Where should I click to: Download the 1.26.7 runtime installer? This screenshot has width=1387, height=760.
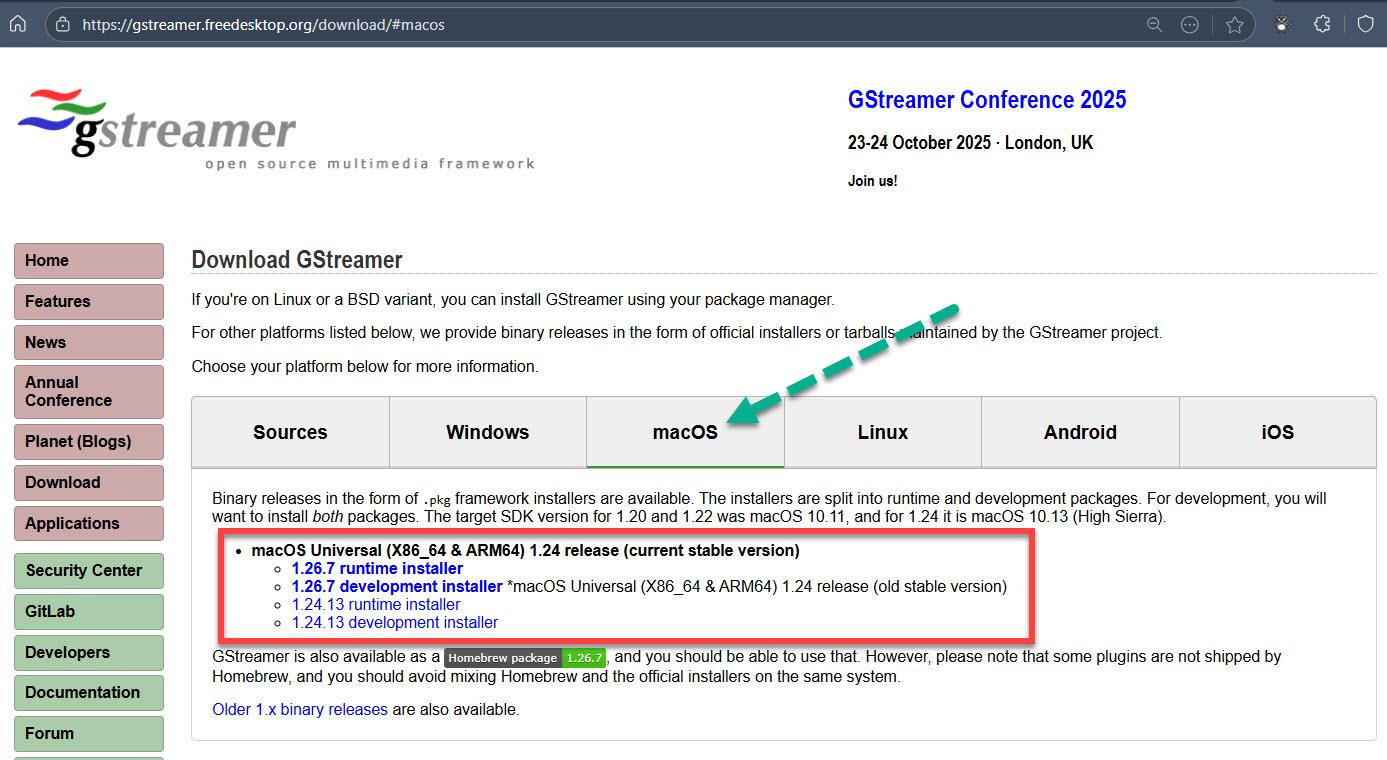click(x=377, y=569)
